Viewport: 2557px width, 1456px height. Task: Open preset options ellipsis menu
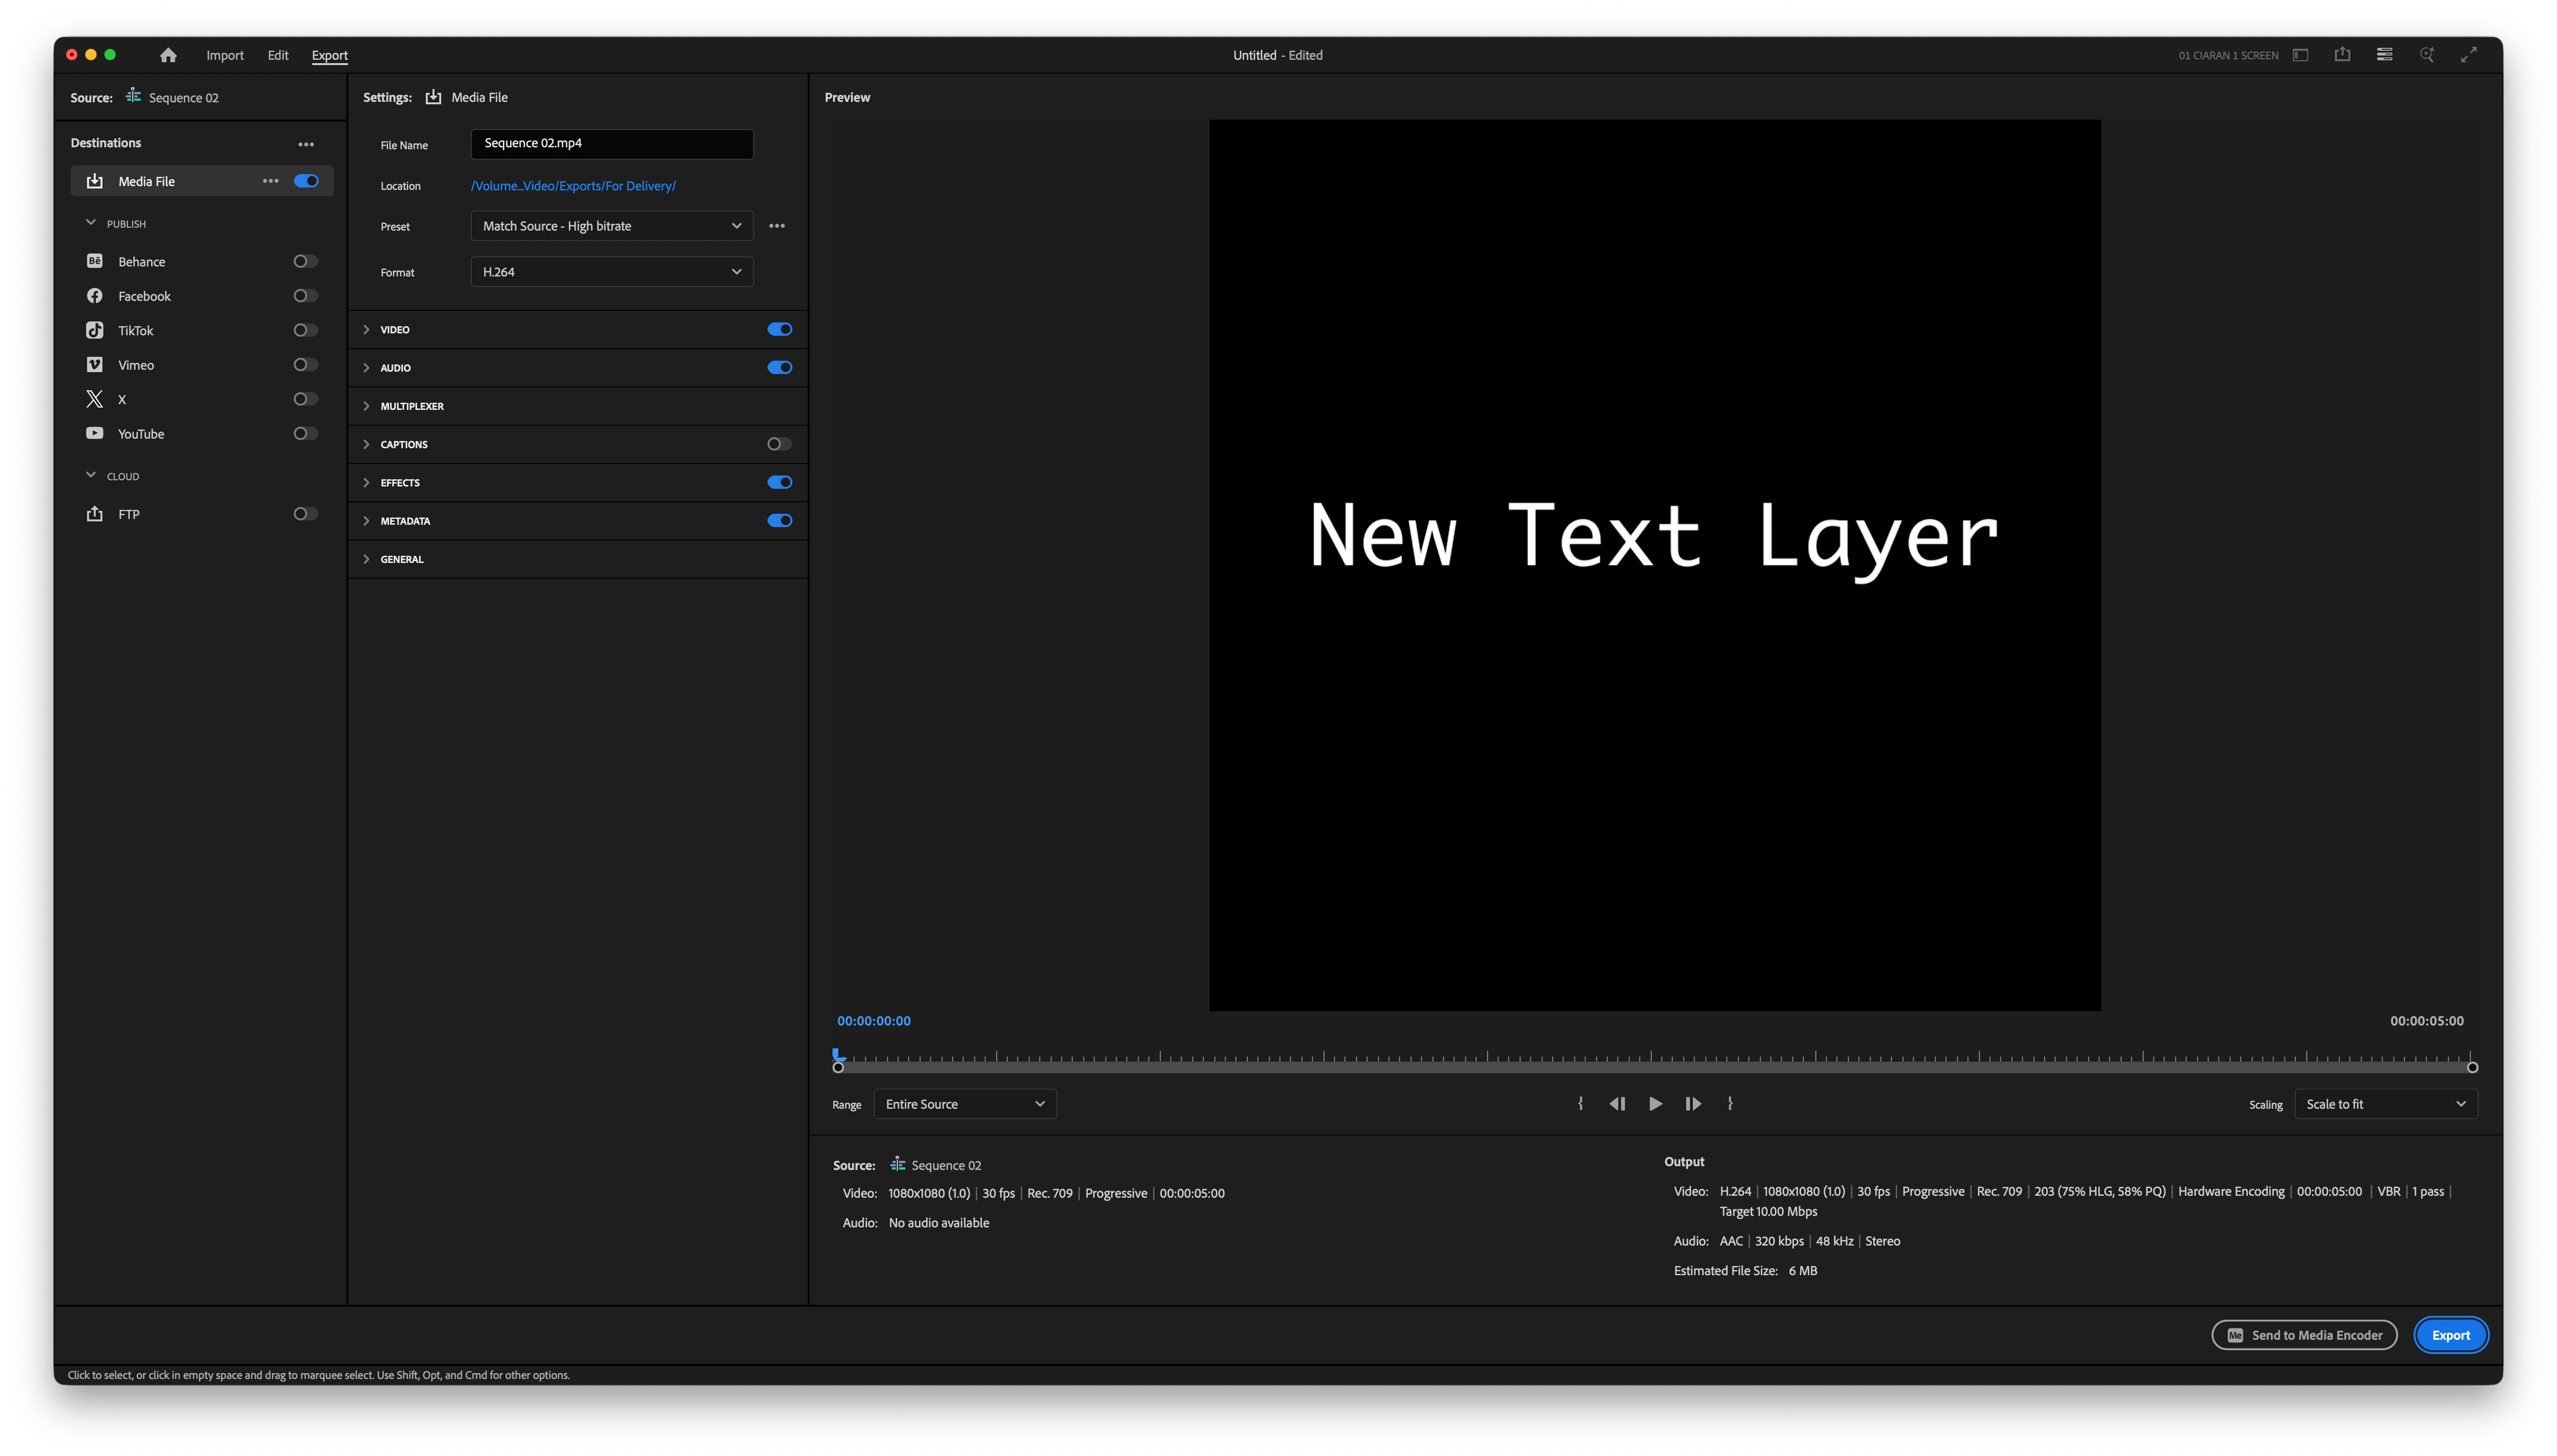[x=777, y=226]
